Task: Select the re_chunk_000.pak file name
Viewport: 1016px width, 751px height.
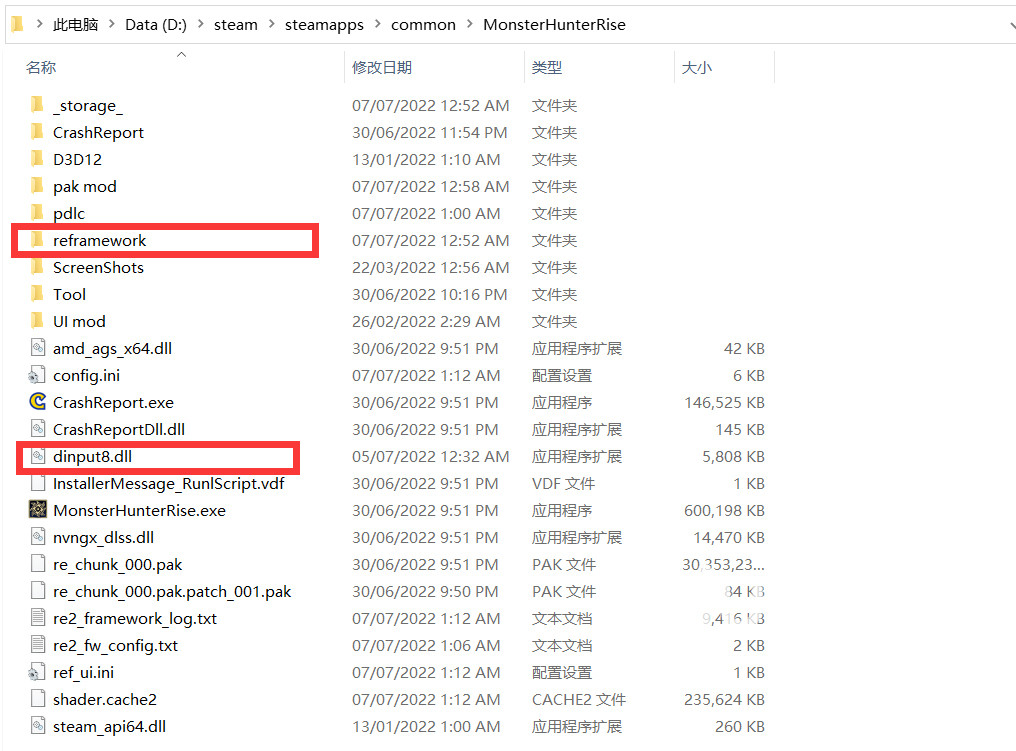Action: coord(118,564)
